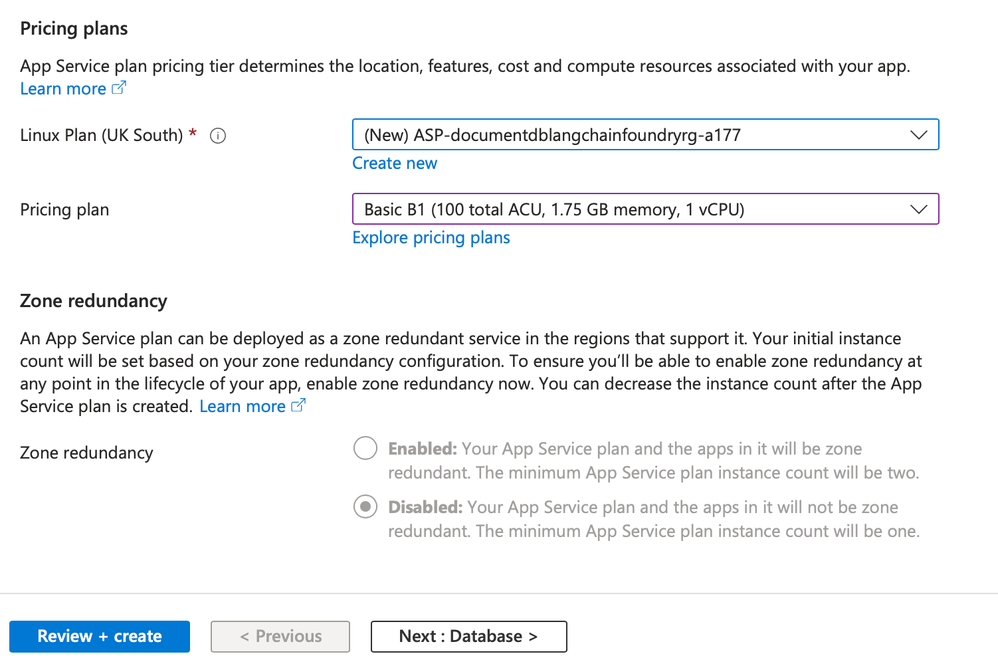Click the Linux Plan (UK South) label
This screenshot has height=670, width=998.
coord(102,135)
